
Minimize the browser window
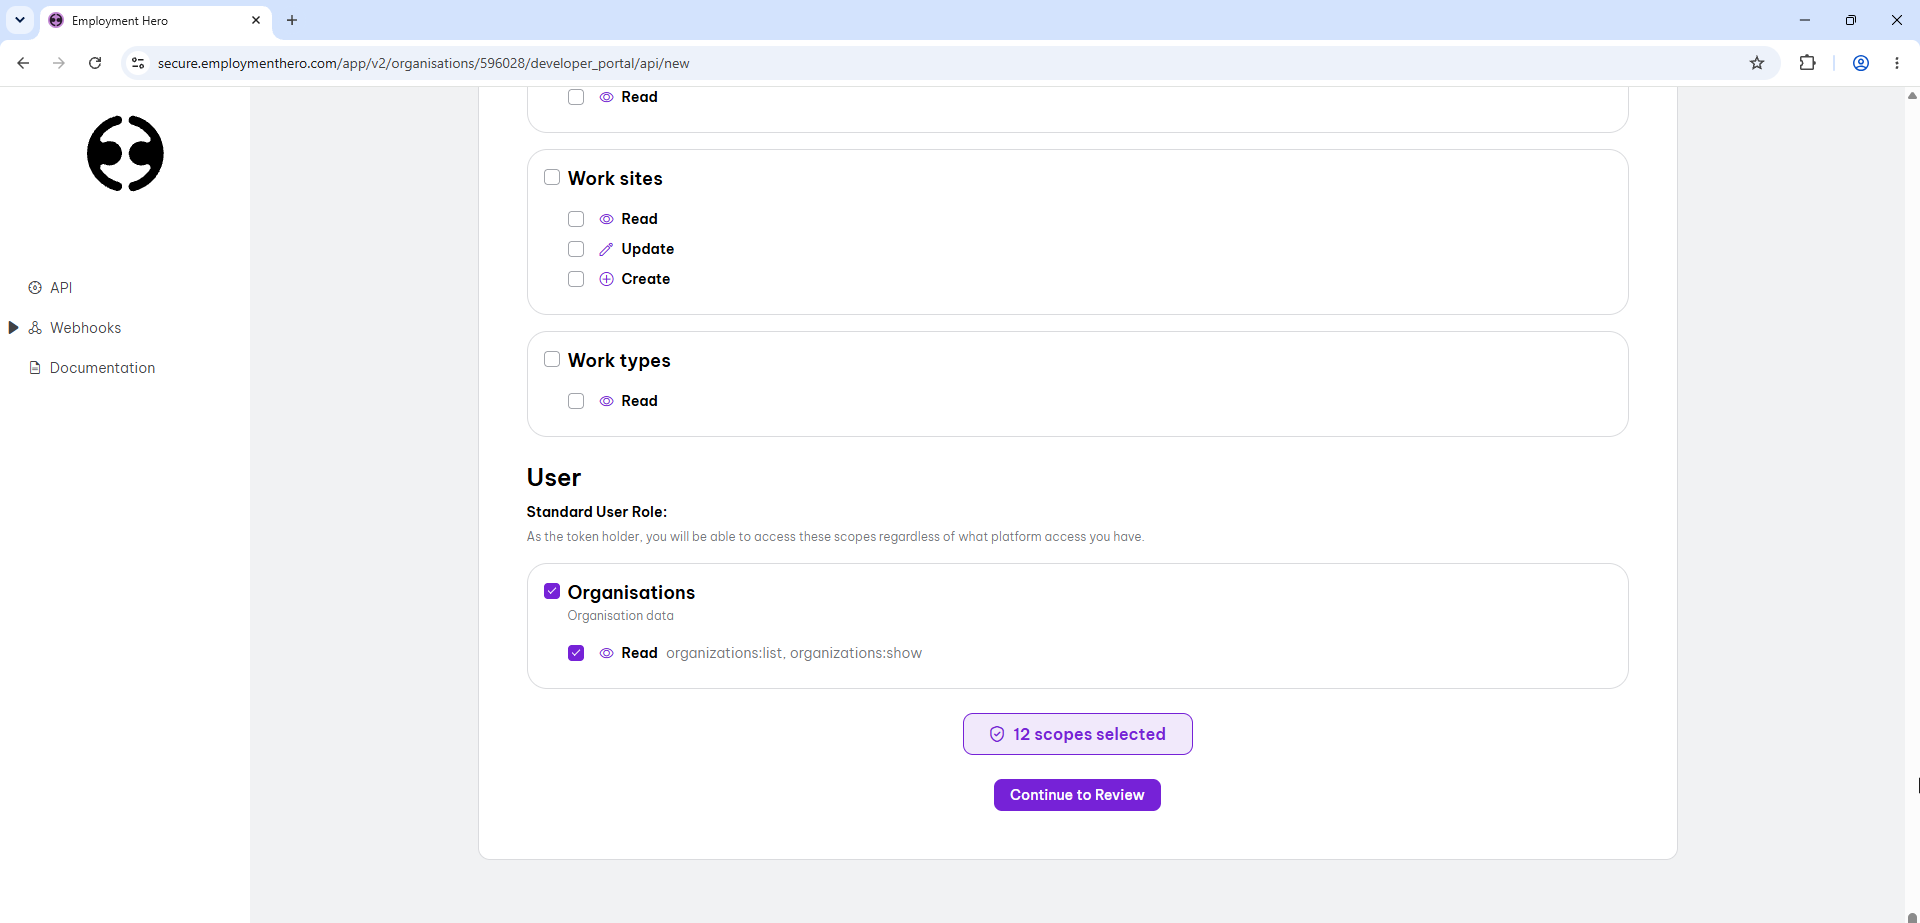1805,20
